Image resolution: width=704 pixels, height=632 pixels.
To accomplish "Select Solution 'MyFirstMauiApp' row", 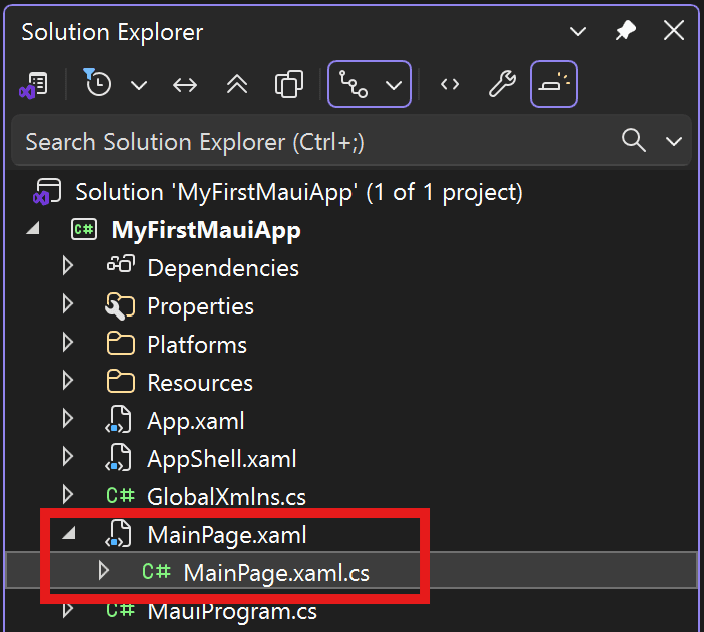I will point(352,192).
